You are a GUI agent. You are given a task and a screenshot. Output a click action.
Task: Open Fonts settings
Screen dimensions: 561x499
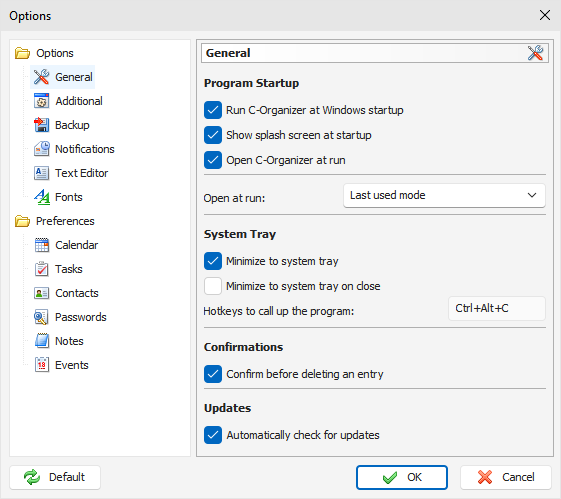pos(69,197)
